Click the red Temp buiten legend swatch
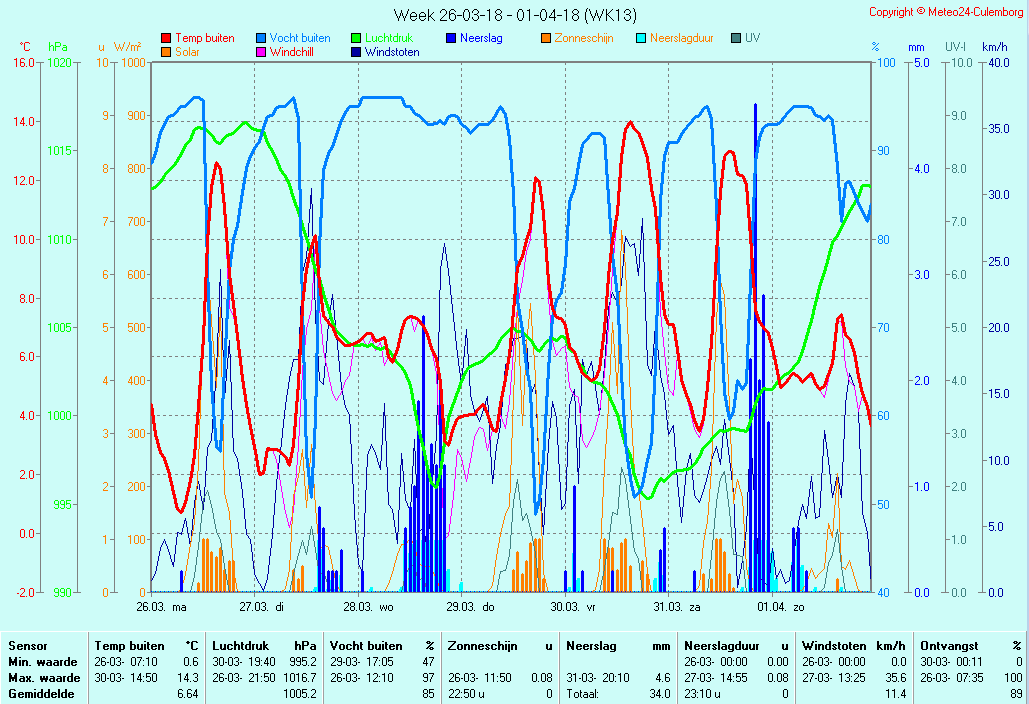Viewport: 1029px width, 704px height. (x=166, y=38)
